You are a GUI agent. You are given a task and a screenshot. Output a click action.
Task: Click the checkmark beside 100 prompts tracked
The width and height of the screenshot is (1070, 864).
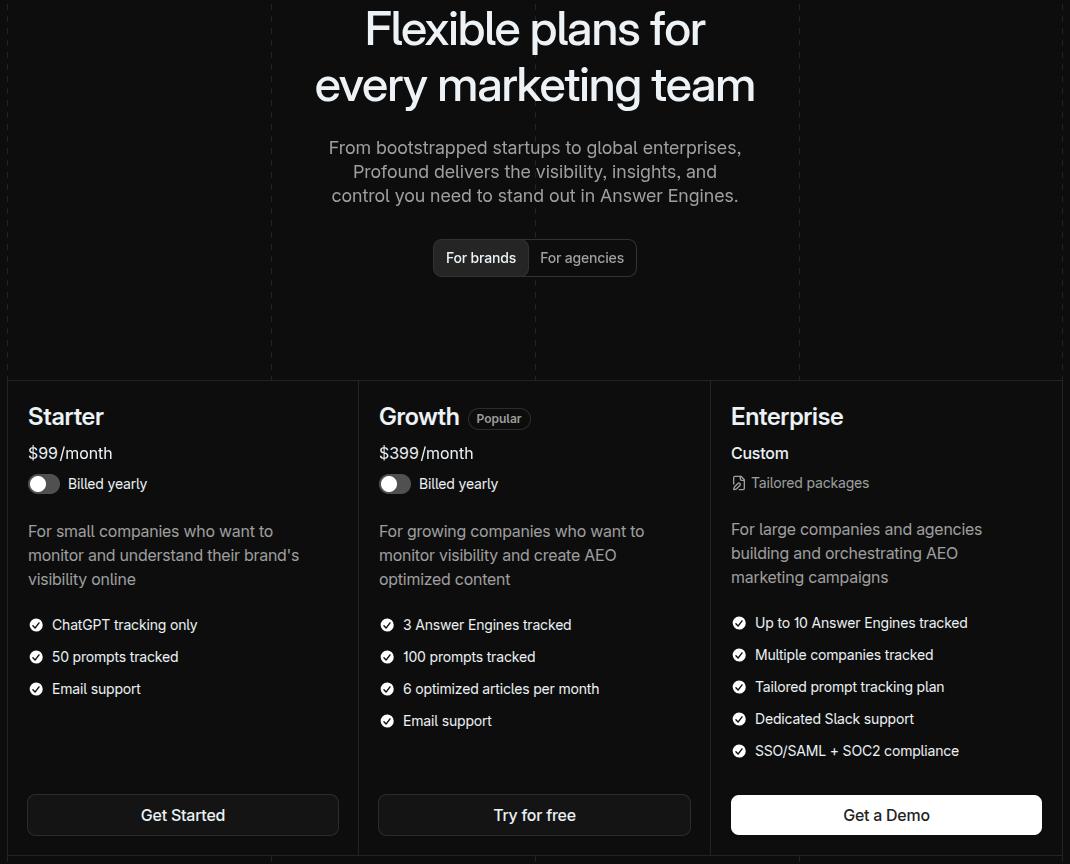tap(387, 657)
